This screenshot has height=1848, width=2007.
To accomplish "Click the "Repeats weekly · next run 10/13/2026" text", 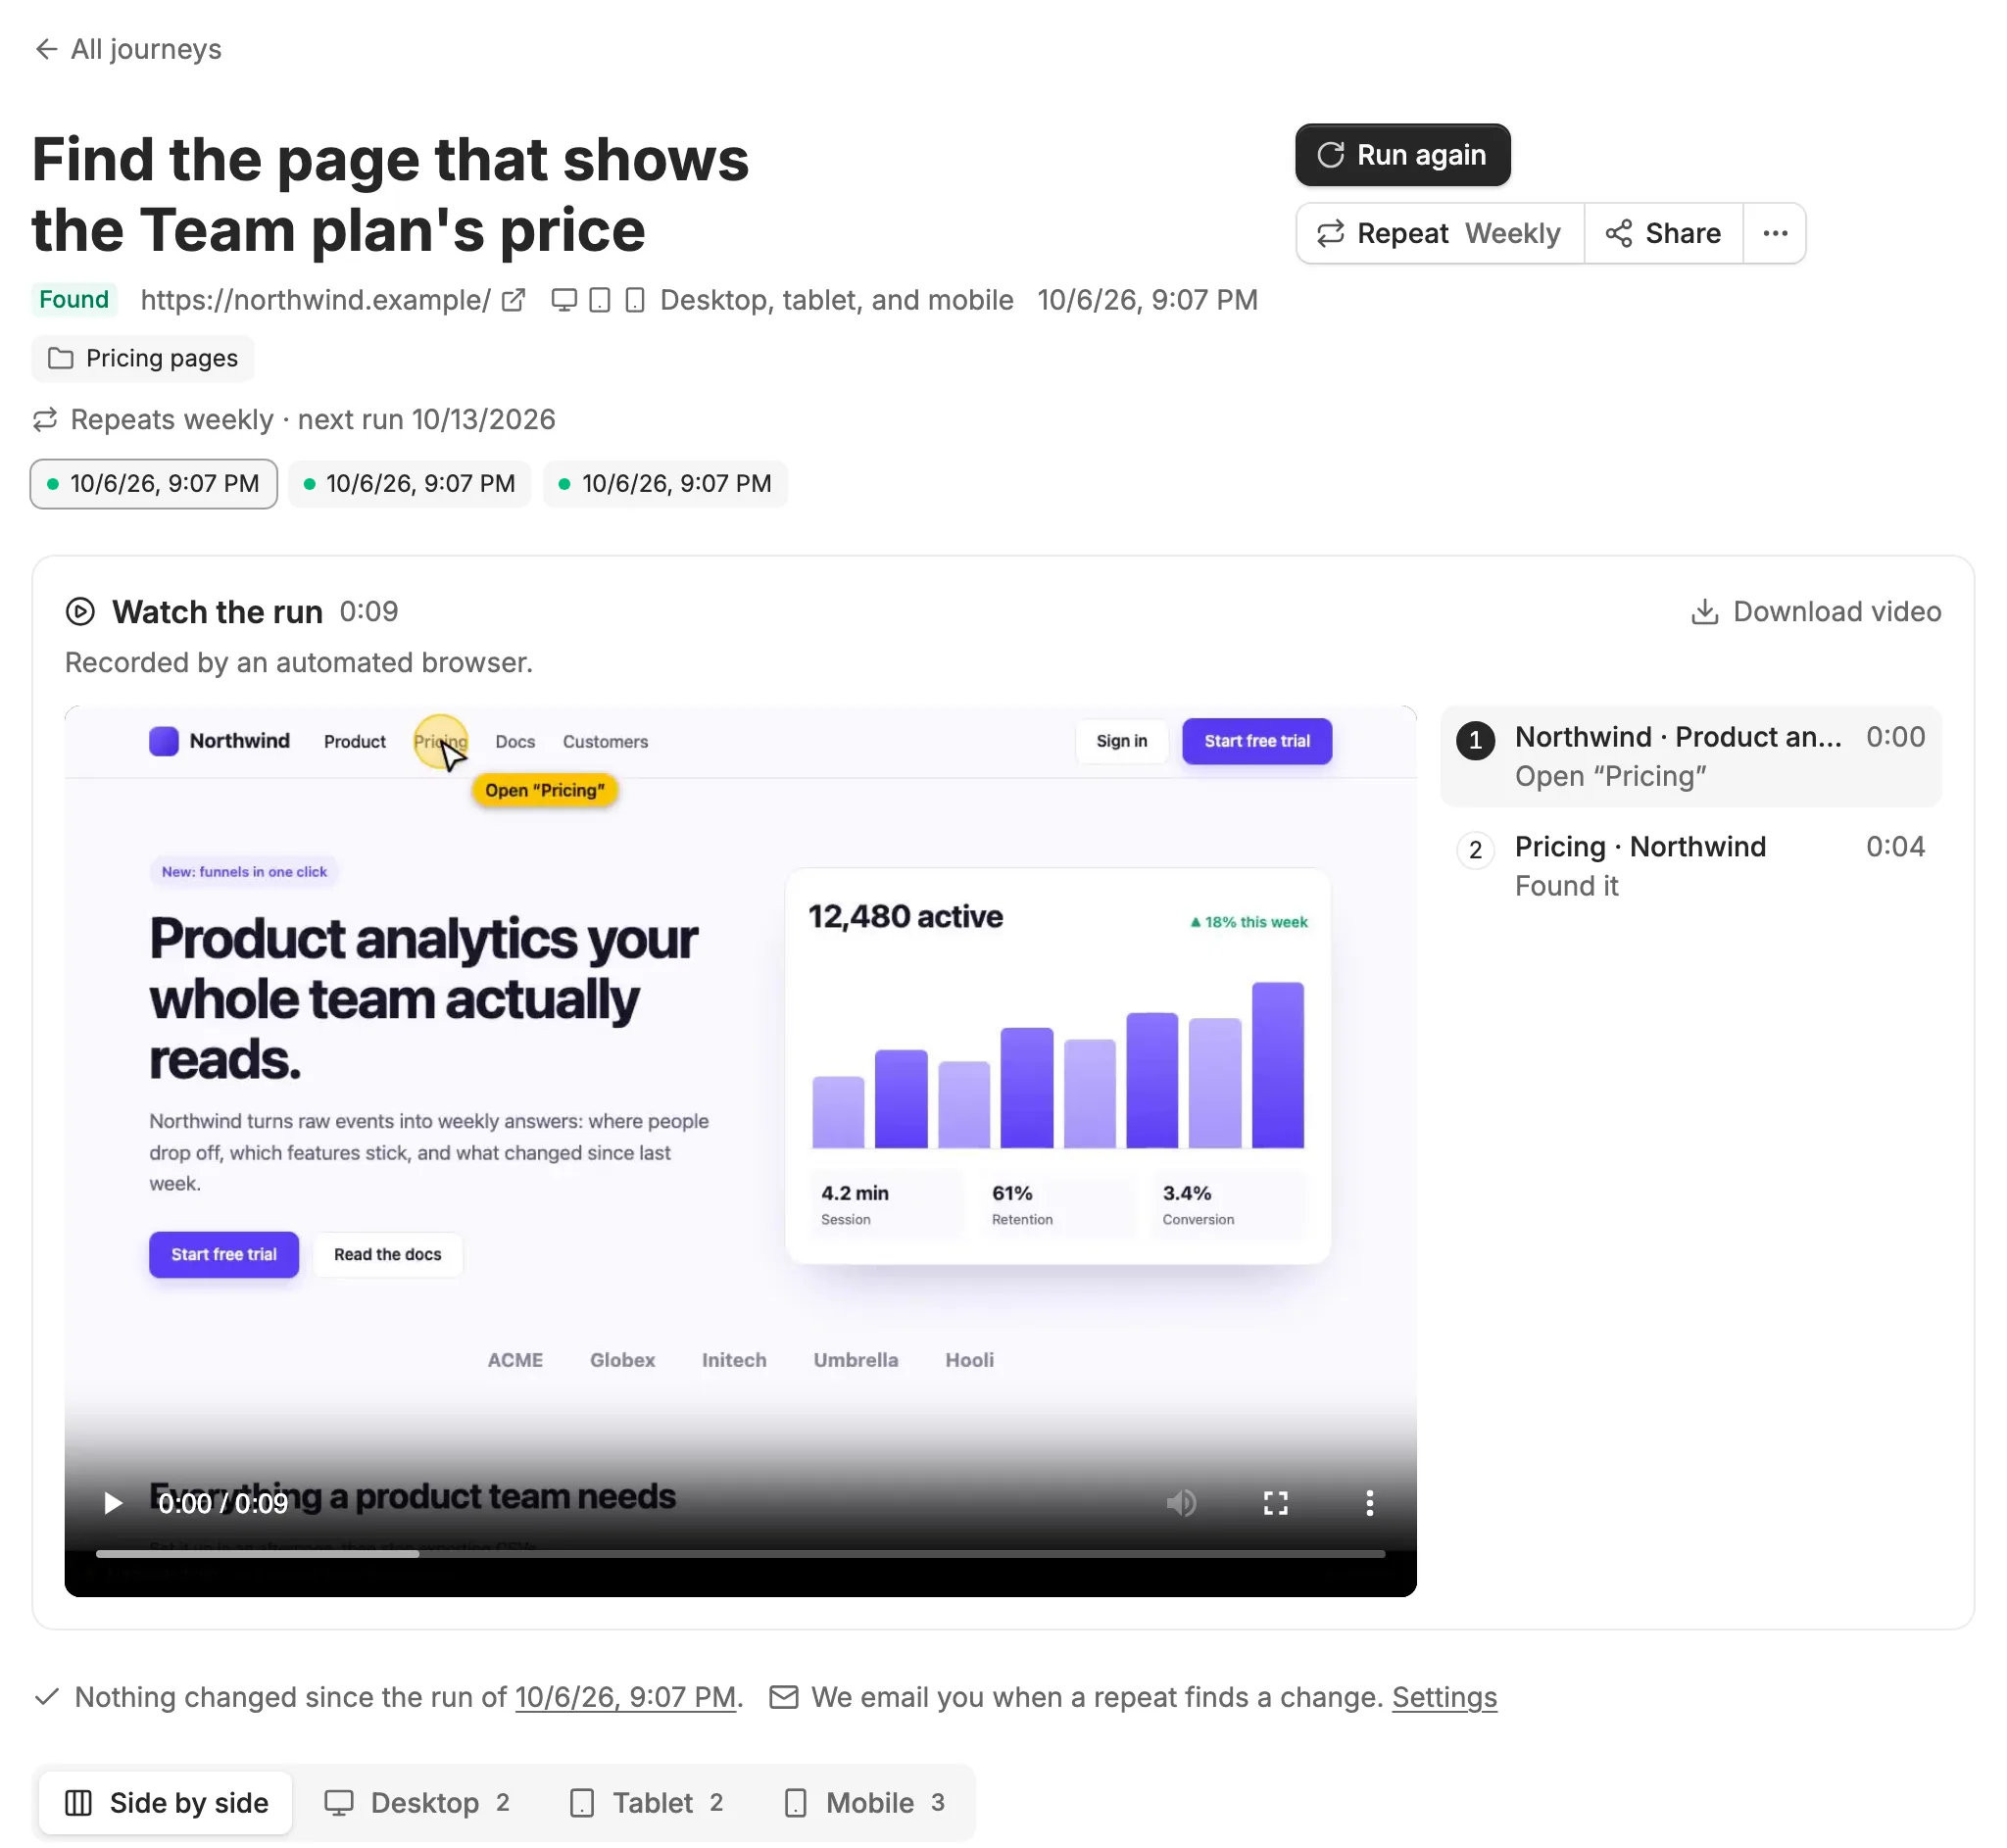I will [313, 419].
